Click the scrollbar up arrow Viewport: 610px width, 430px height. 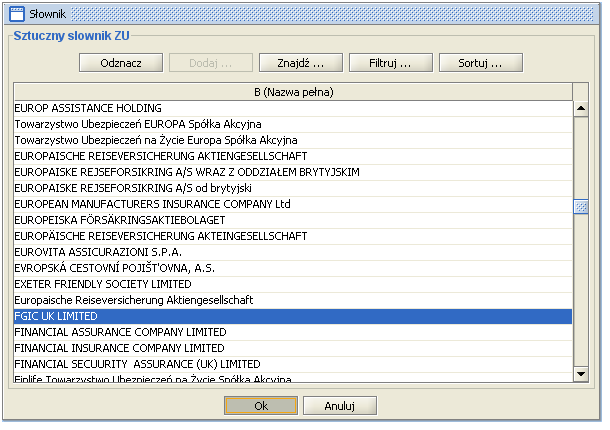tap(581, 108)
